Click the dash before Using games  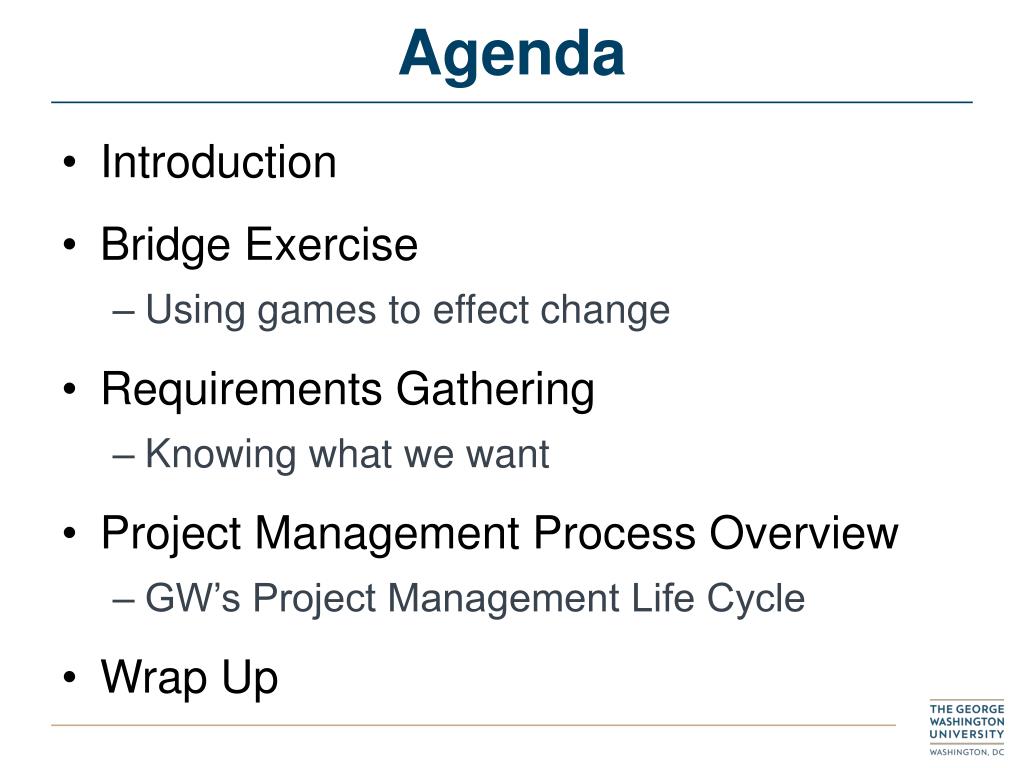(x=123, y=313)
